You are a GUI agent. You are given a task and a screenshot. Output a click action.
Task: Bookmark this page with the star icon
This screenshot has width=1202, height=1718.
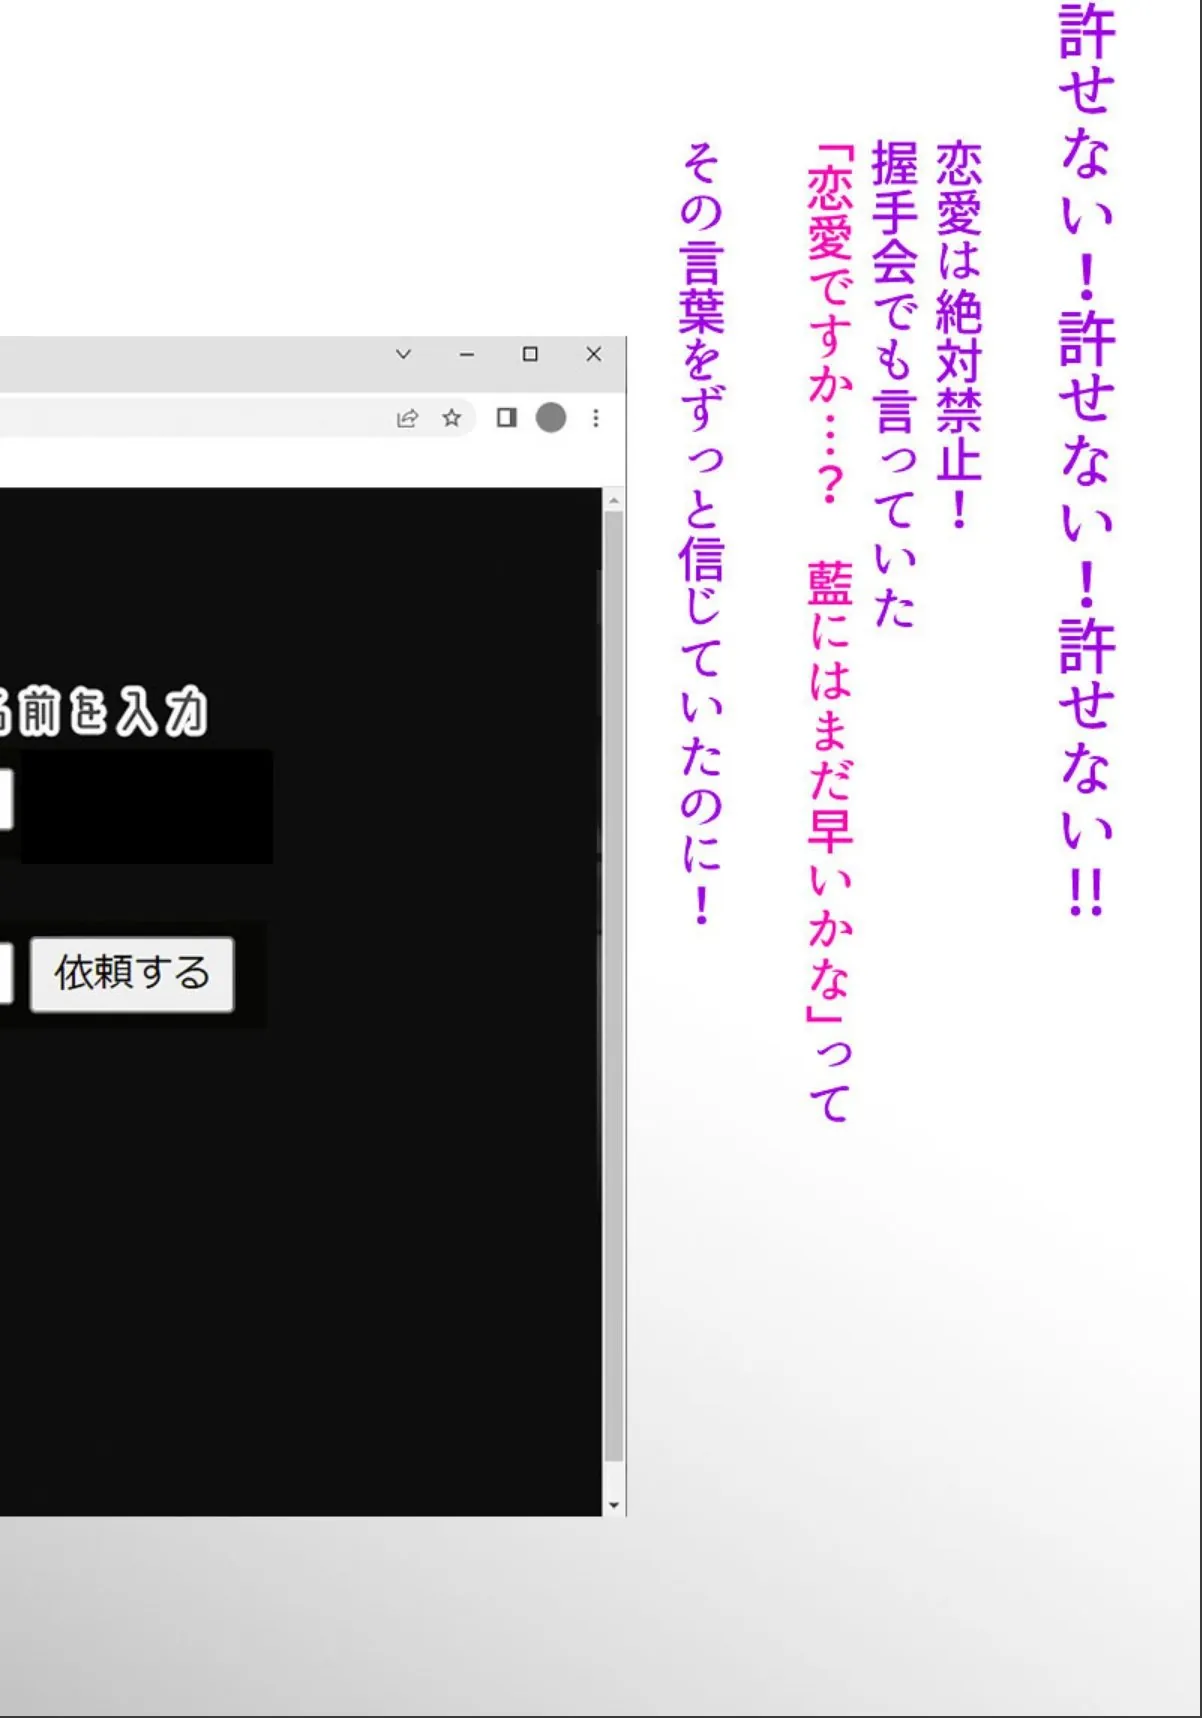pos(452,418)
